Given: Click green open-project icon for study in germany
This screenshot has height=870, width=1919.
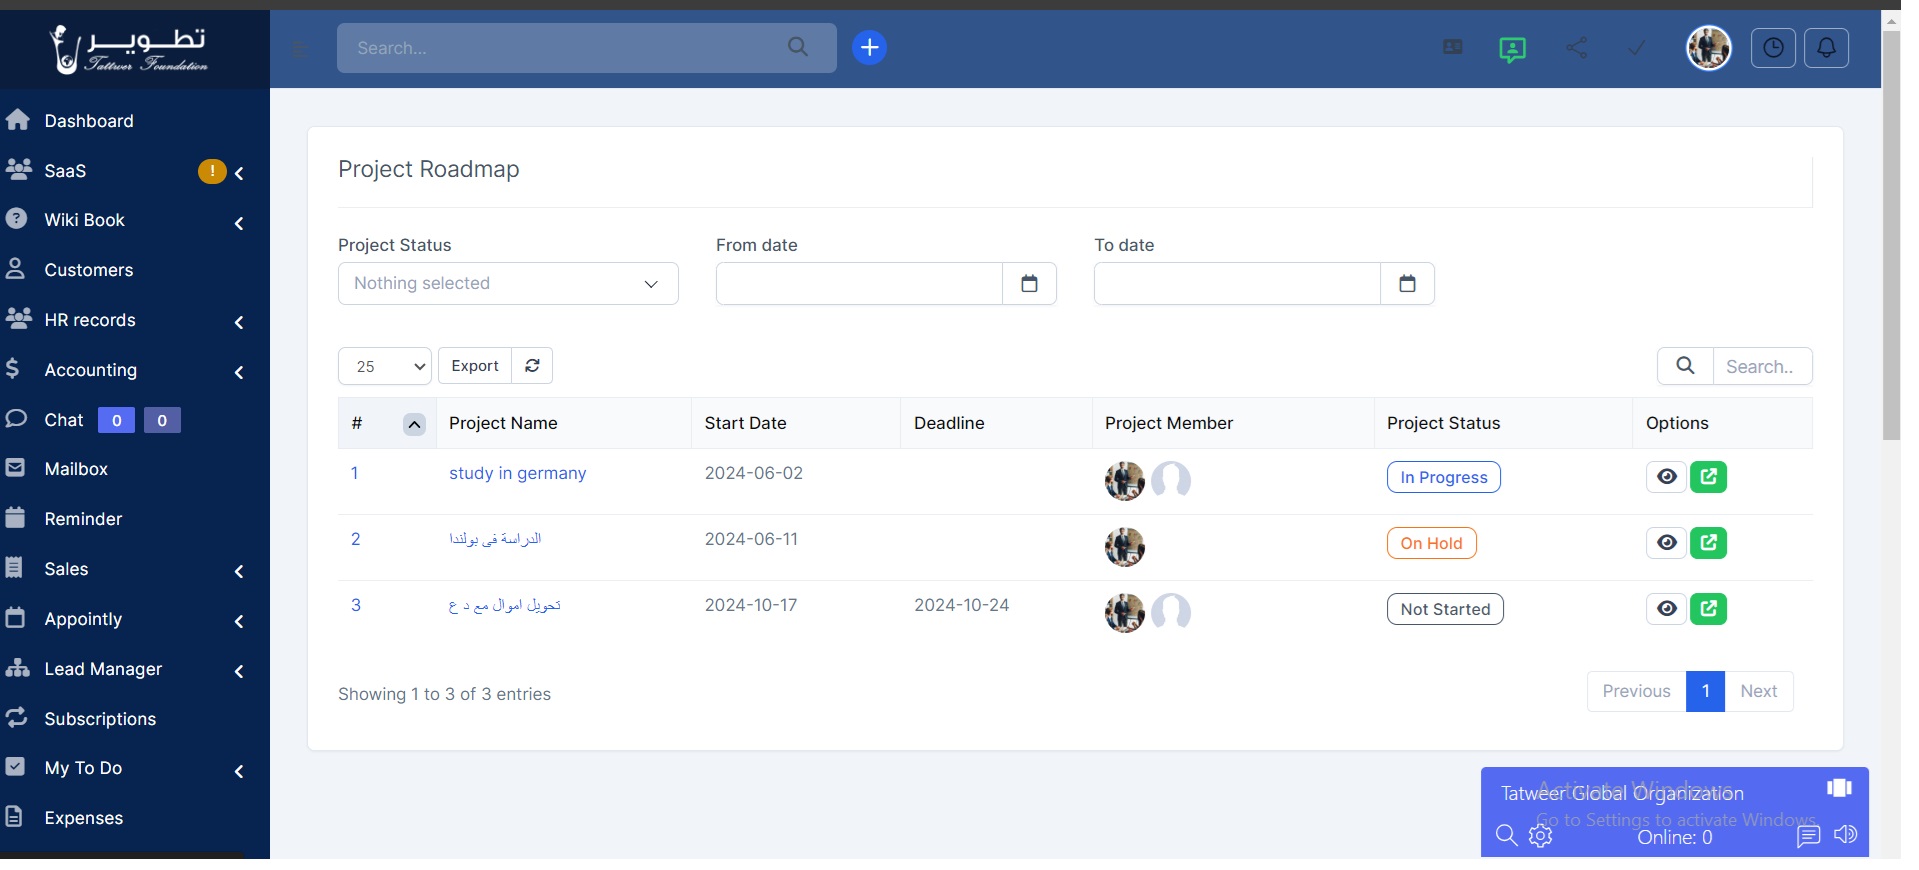Looking at the screenshot, I should tap(1708, 477).
